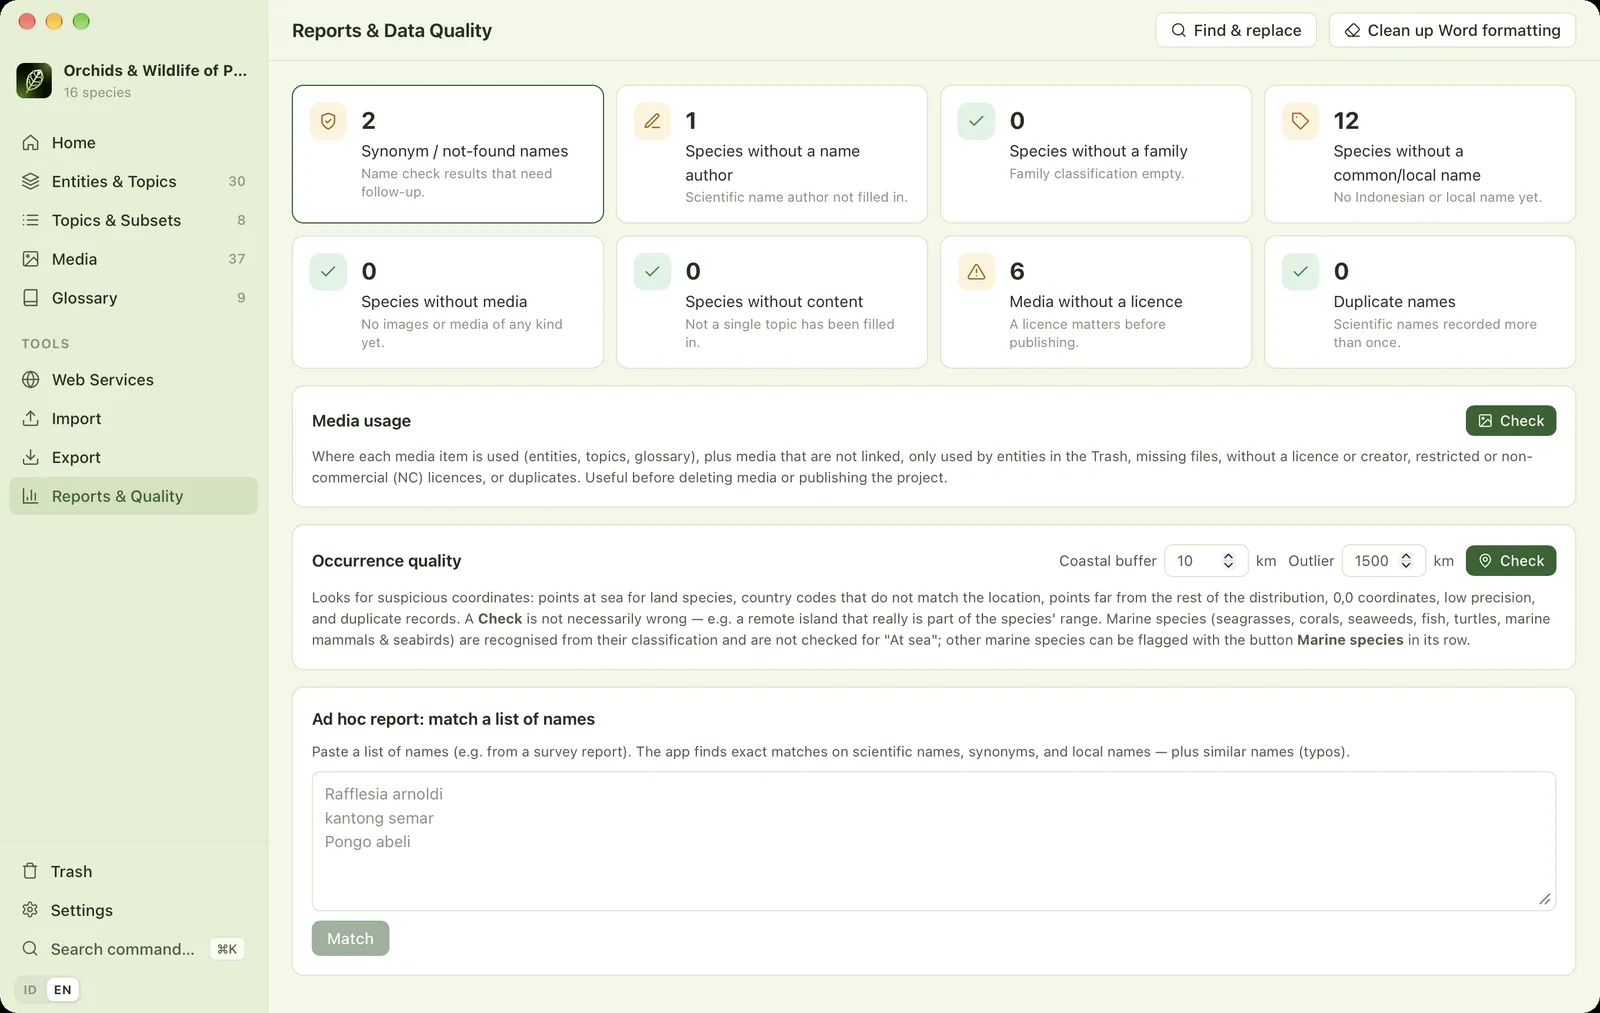Switch language to ID

pos(30,990)
